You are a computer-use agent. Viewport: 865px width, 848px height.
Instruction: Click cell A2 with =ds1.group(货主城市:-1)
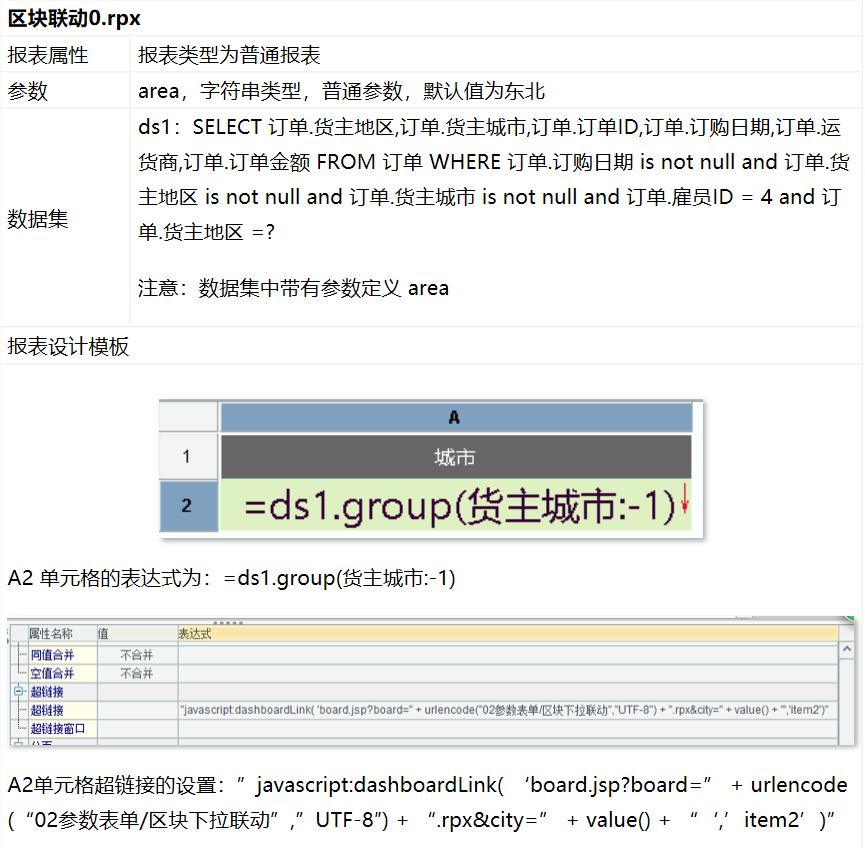456,505
